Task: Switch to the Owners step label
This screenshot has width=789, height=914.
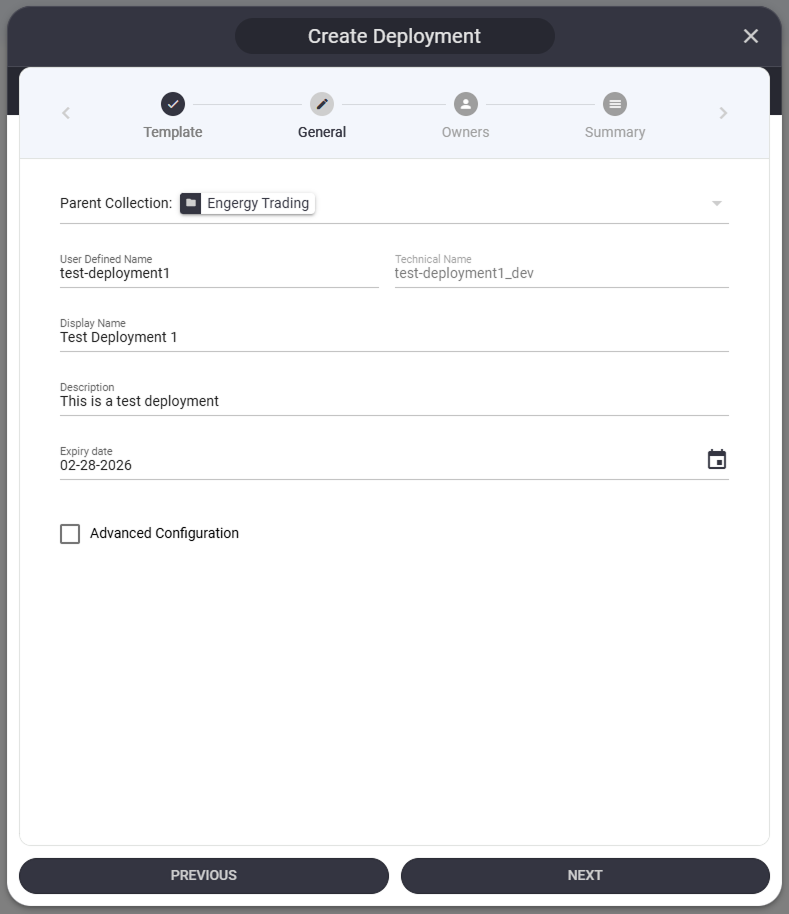Action: (466, 132)
